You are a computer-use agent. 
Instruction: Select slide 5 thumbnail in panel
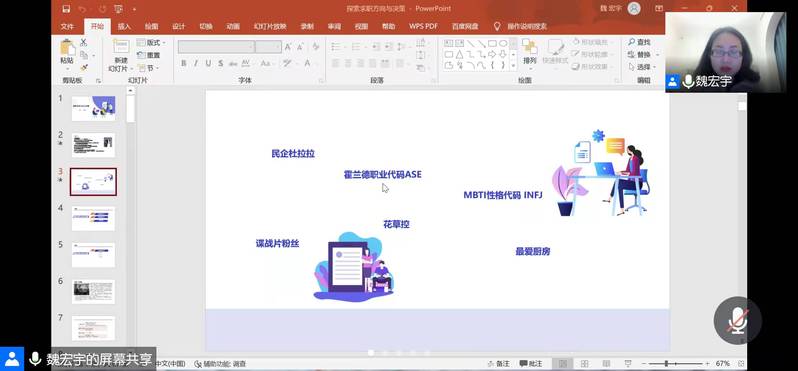click(93, 255)
